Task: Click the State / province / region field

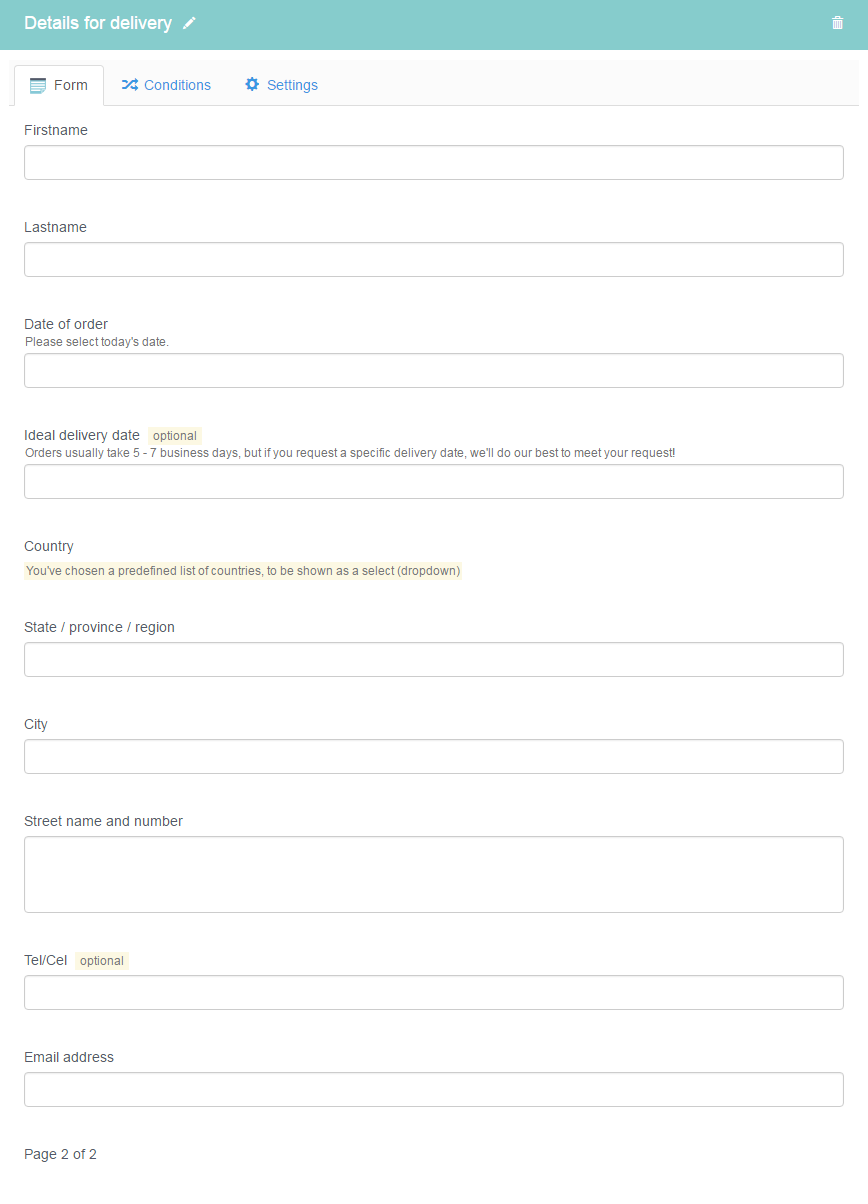Action: 434,660
